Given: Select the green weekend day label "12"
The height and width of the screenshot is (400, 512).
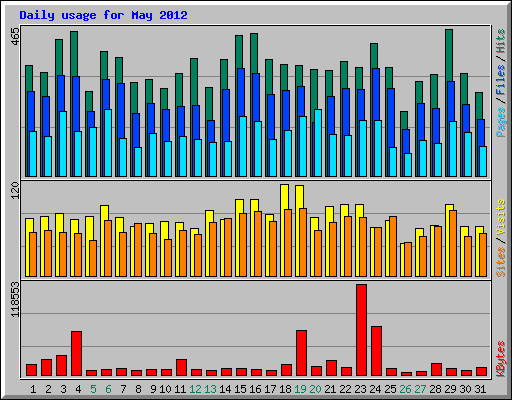Looking at the screenshot, I should click(195, 389).
